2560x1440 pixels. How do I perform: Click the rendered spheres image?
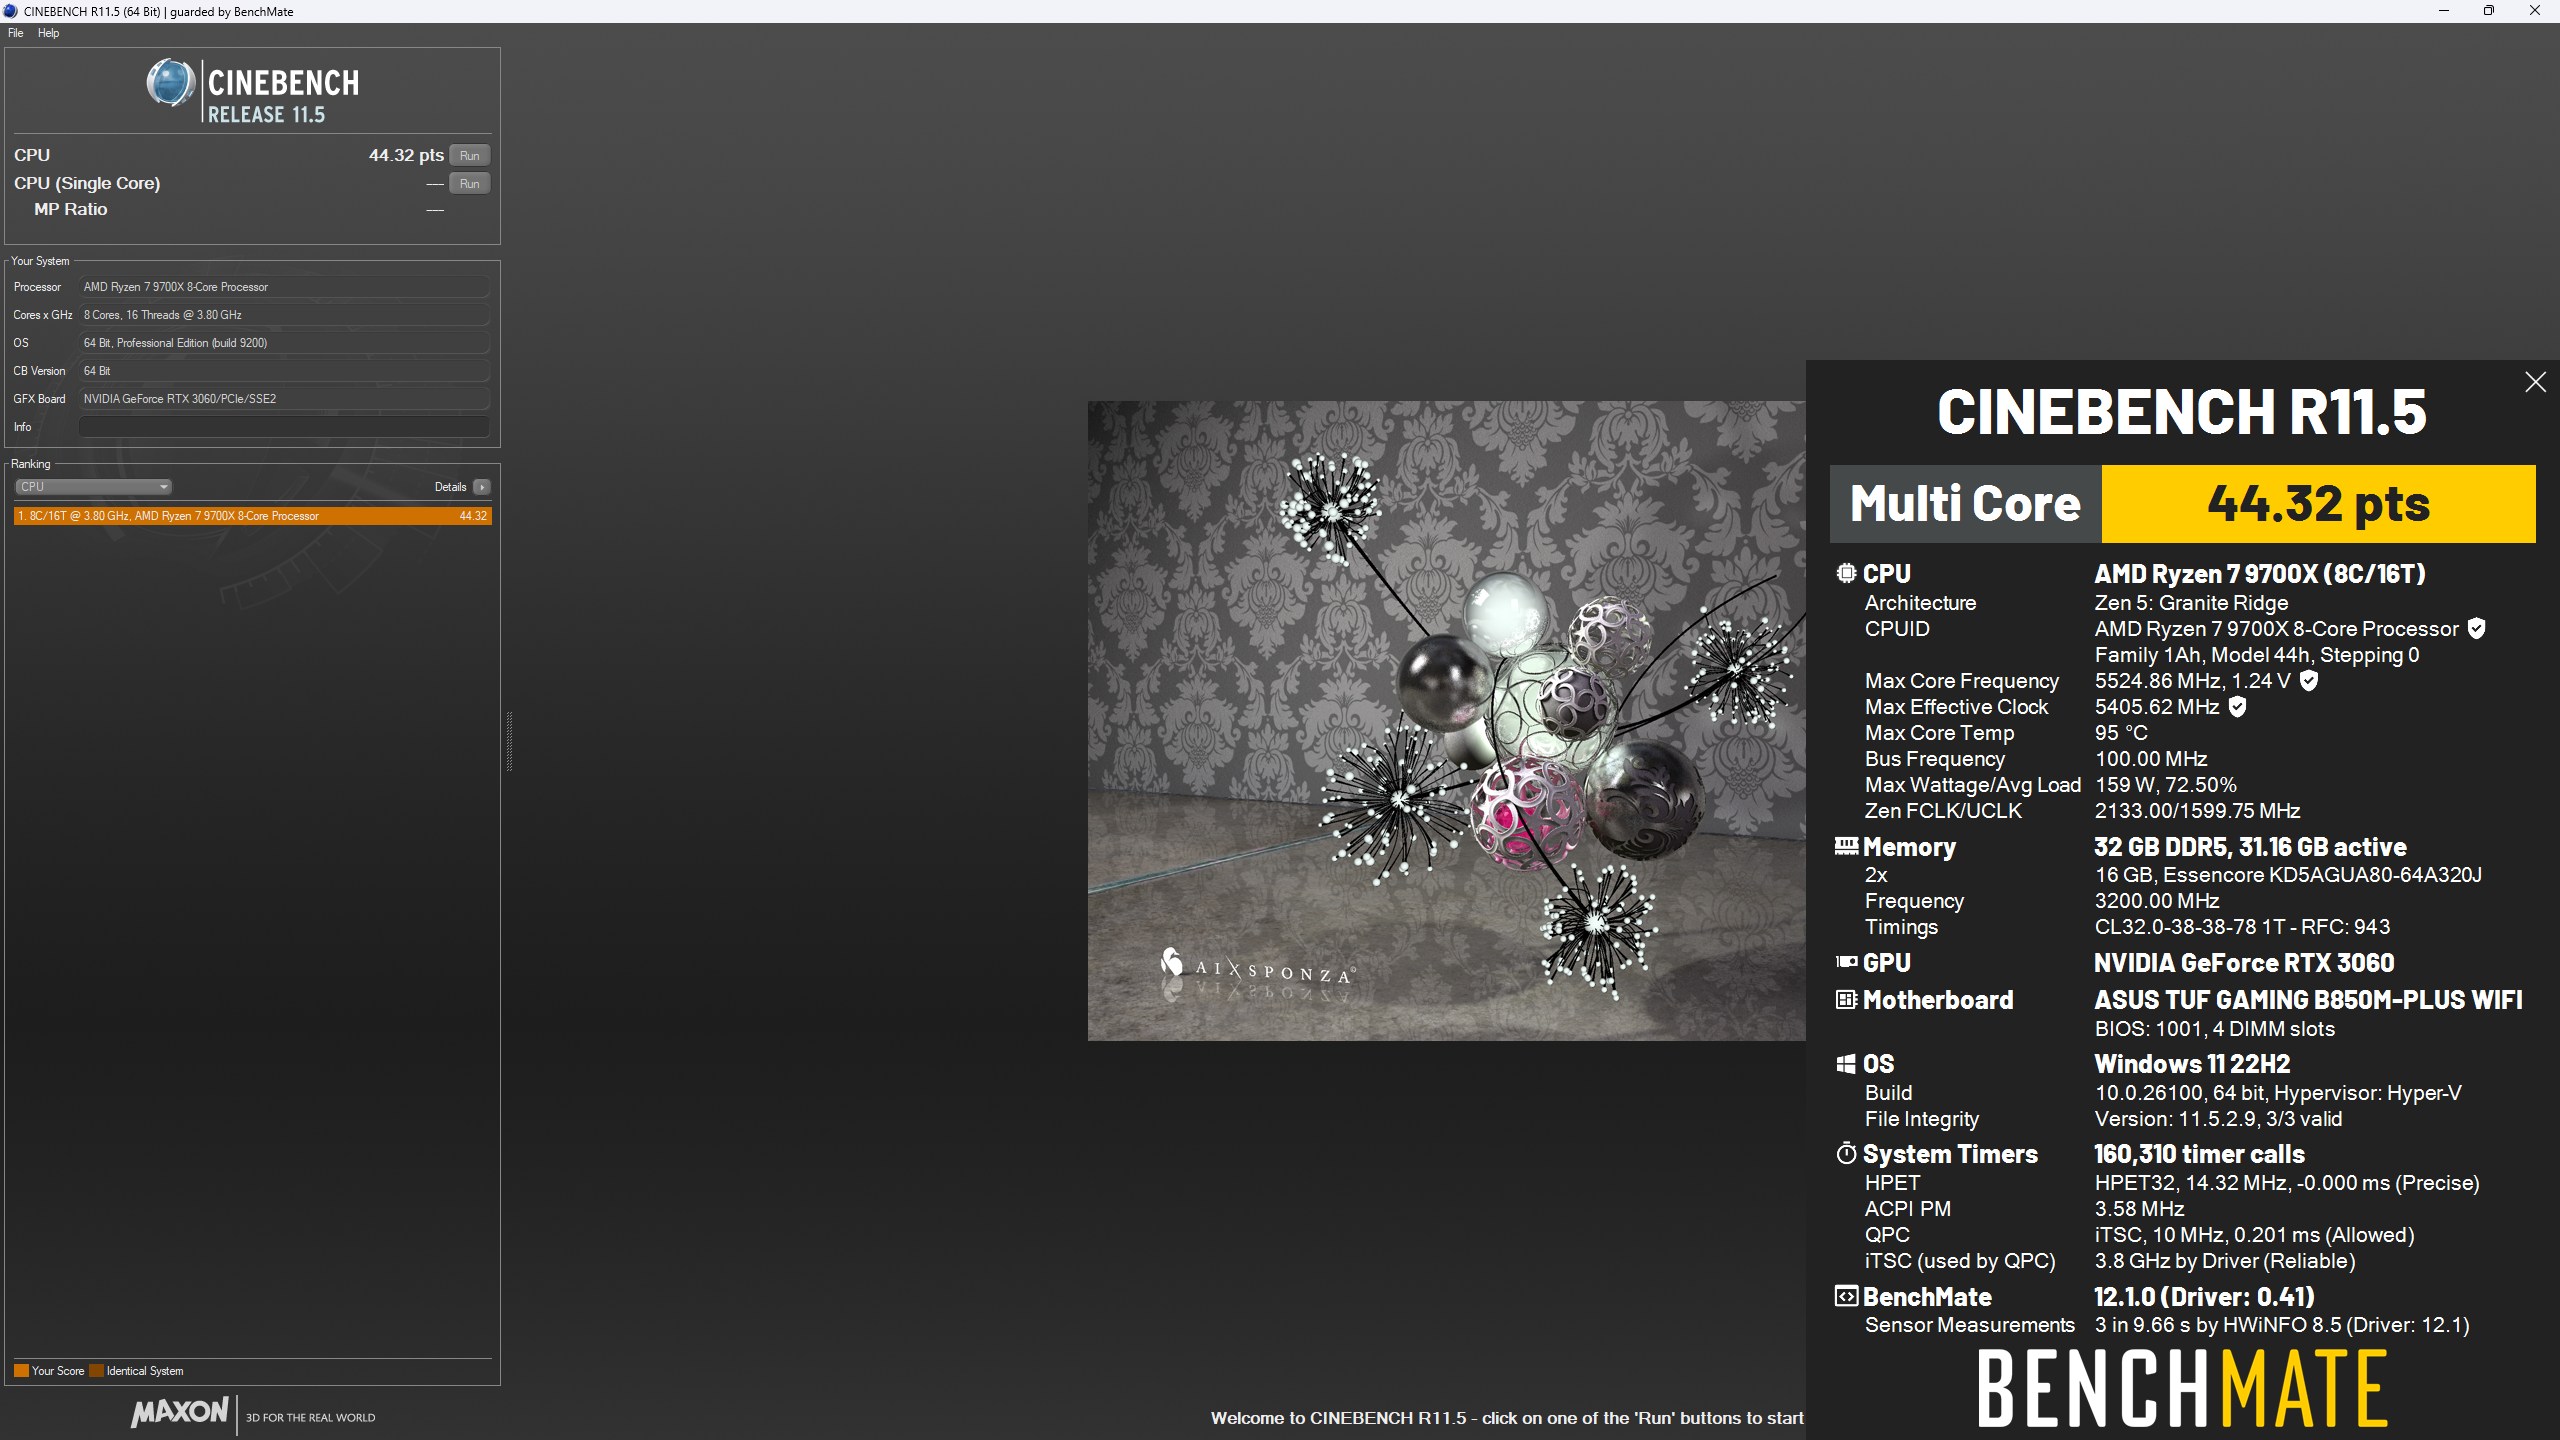(x=1447, y=721)
